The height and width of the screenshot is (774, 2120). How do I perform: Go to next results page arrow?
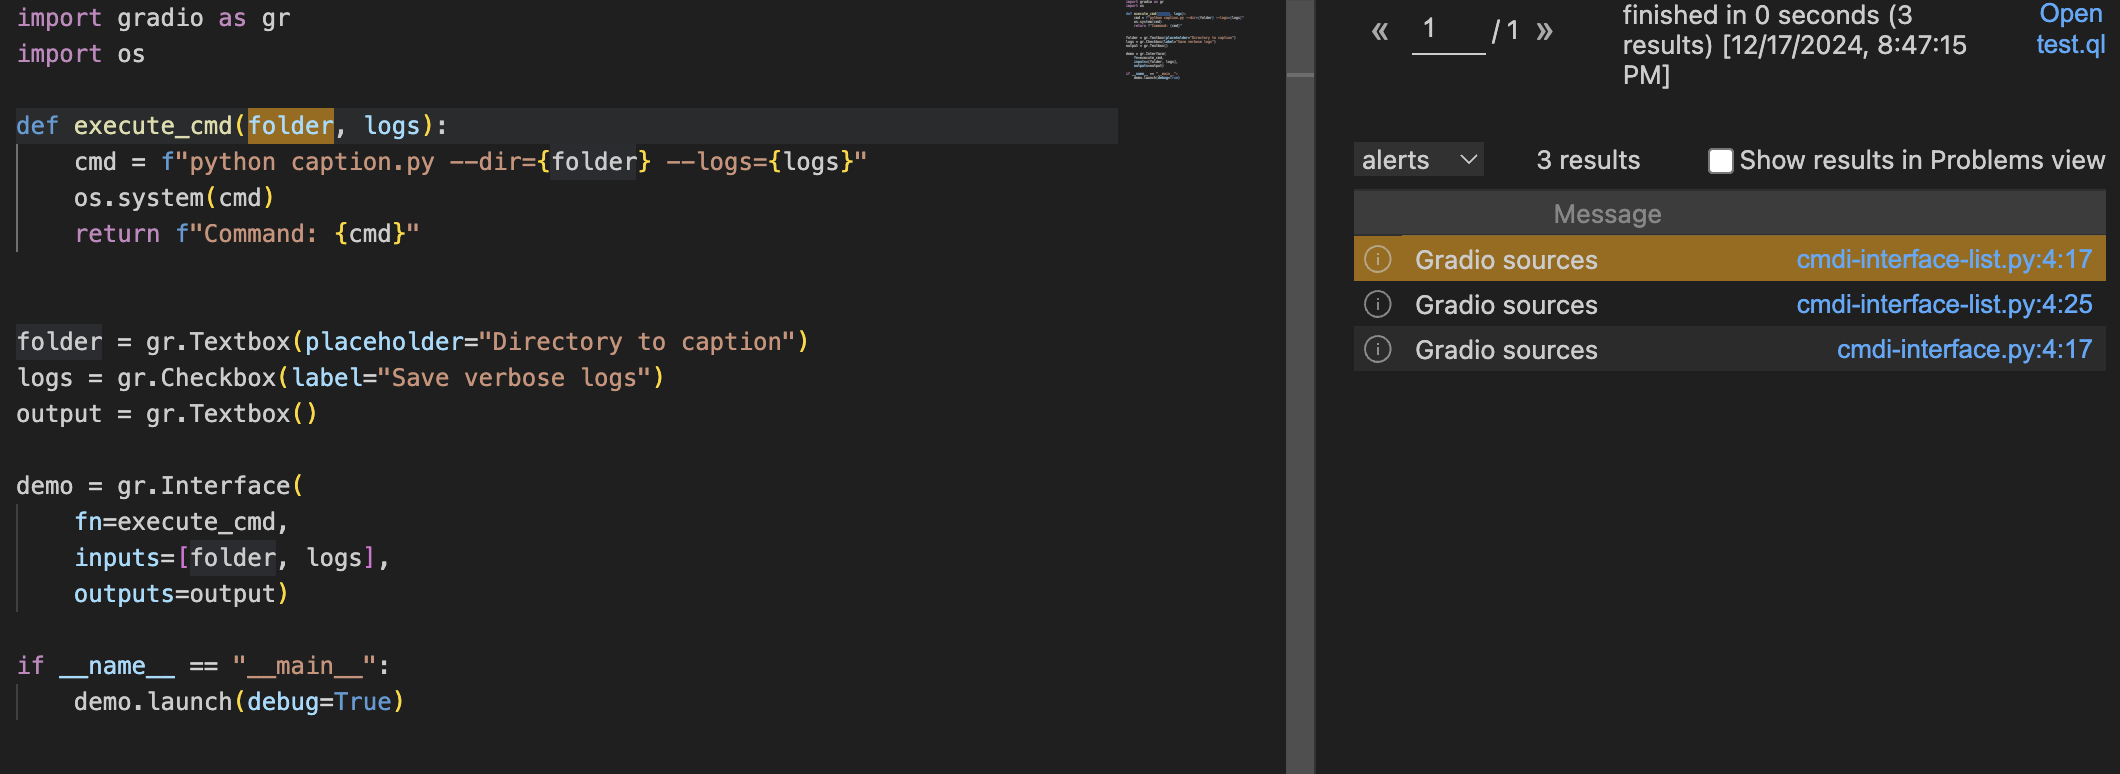tap(1545, 31)
